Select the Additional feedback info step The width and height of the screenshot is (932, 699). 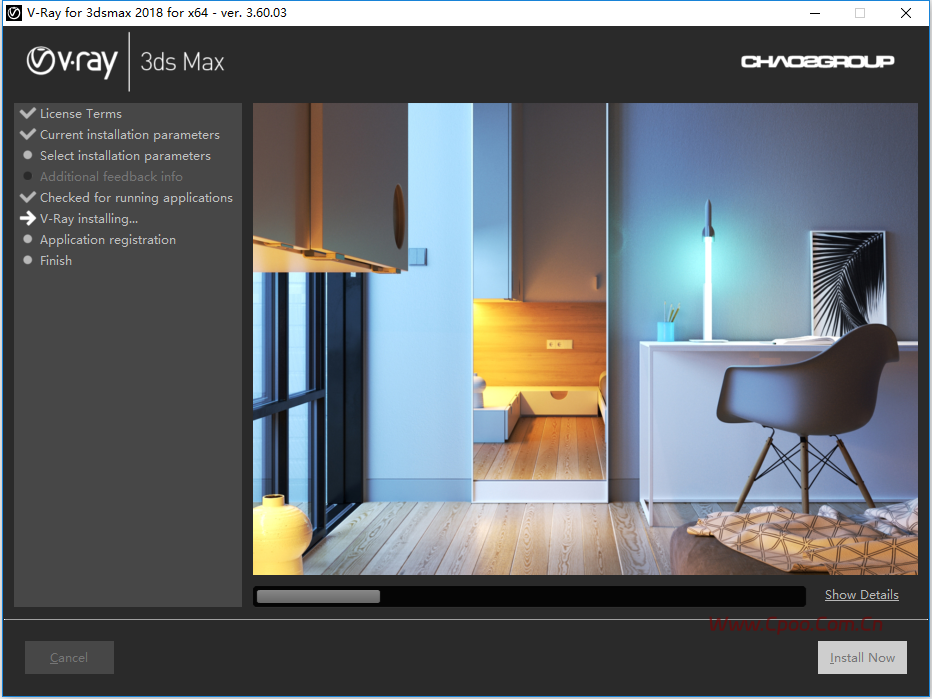tap(111, 177)
